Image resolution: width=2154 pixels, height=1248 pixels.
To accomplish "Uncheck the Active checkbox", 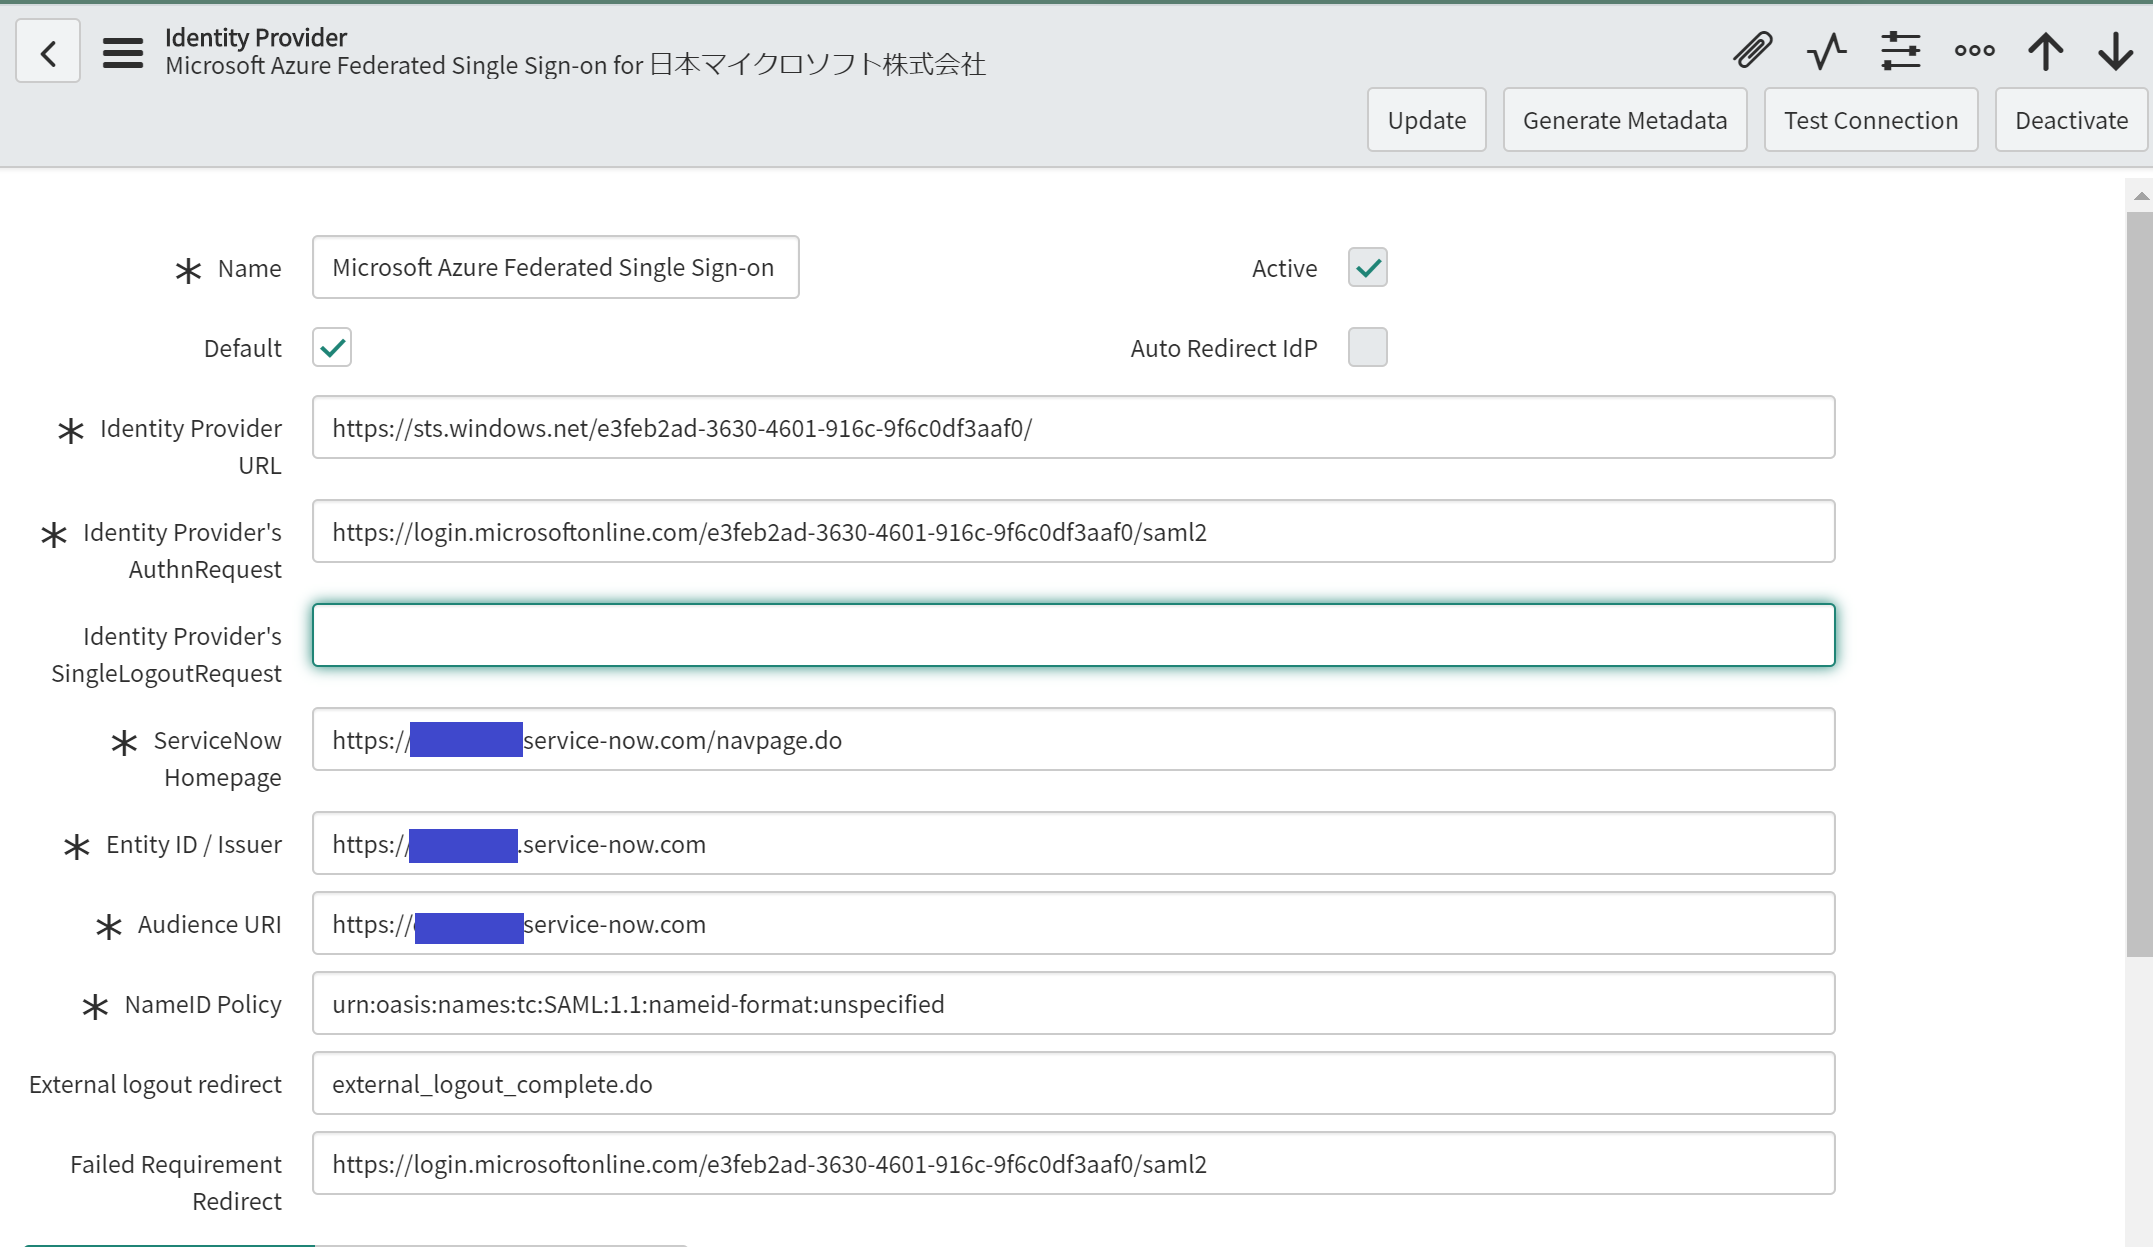I will [1367, 268].
